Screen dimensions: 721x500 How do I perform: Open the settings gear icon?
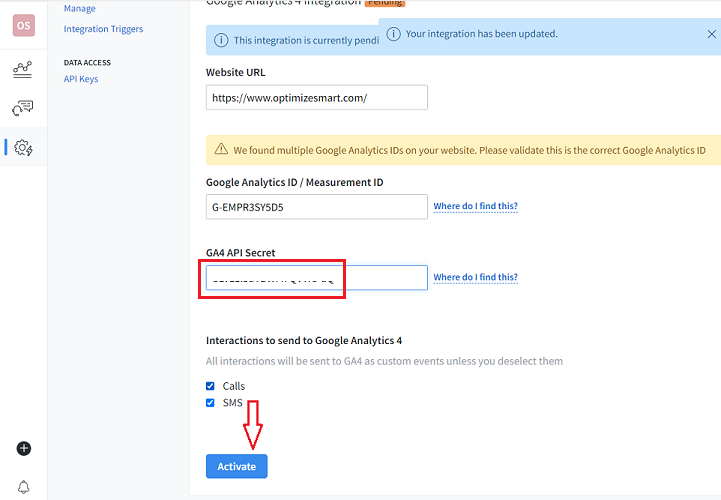[23, 148]
